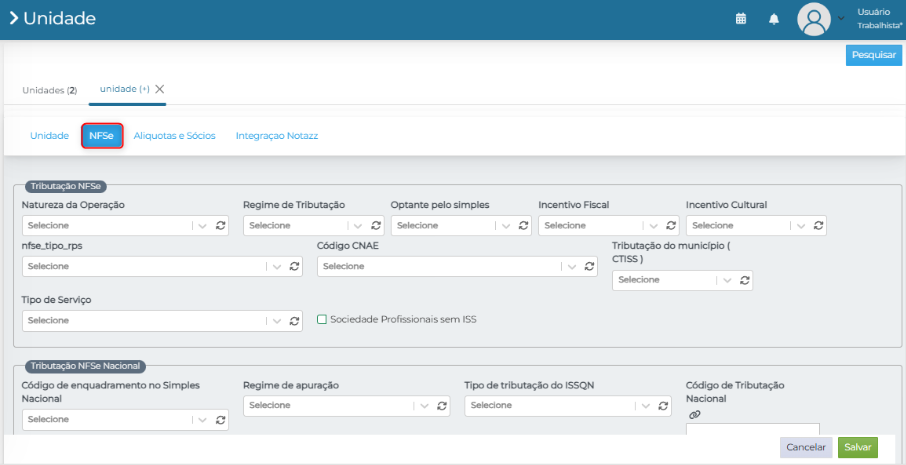Refresh nfse_tipo_rps options
This screenshot has height=465, width=906.
coord(294,266)
